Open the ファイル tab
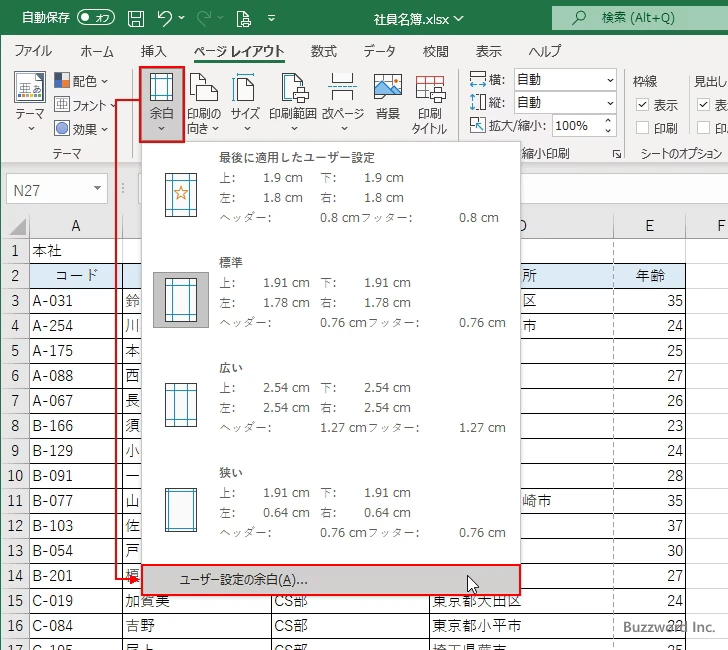Screen dimensions: 728x650 click(x=33, y=51)
